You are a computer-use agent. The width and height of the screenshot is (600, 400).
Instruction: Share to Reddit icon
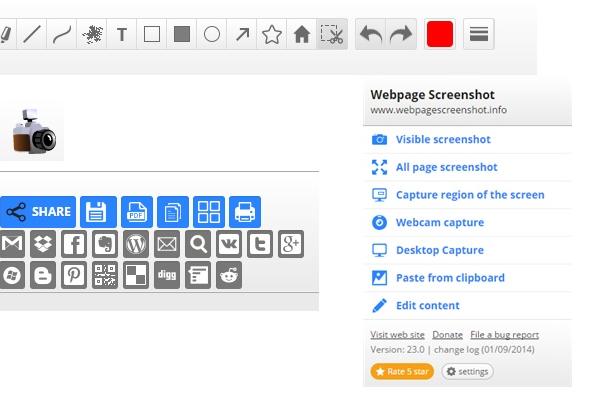click(229, 275)
